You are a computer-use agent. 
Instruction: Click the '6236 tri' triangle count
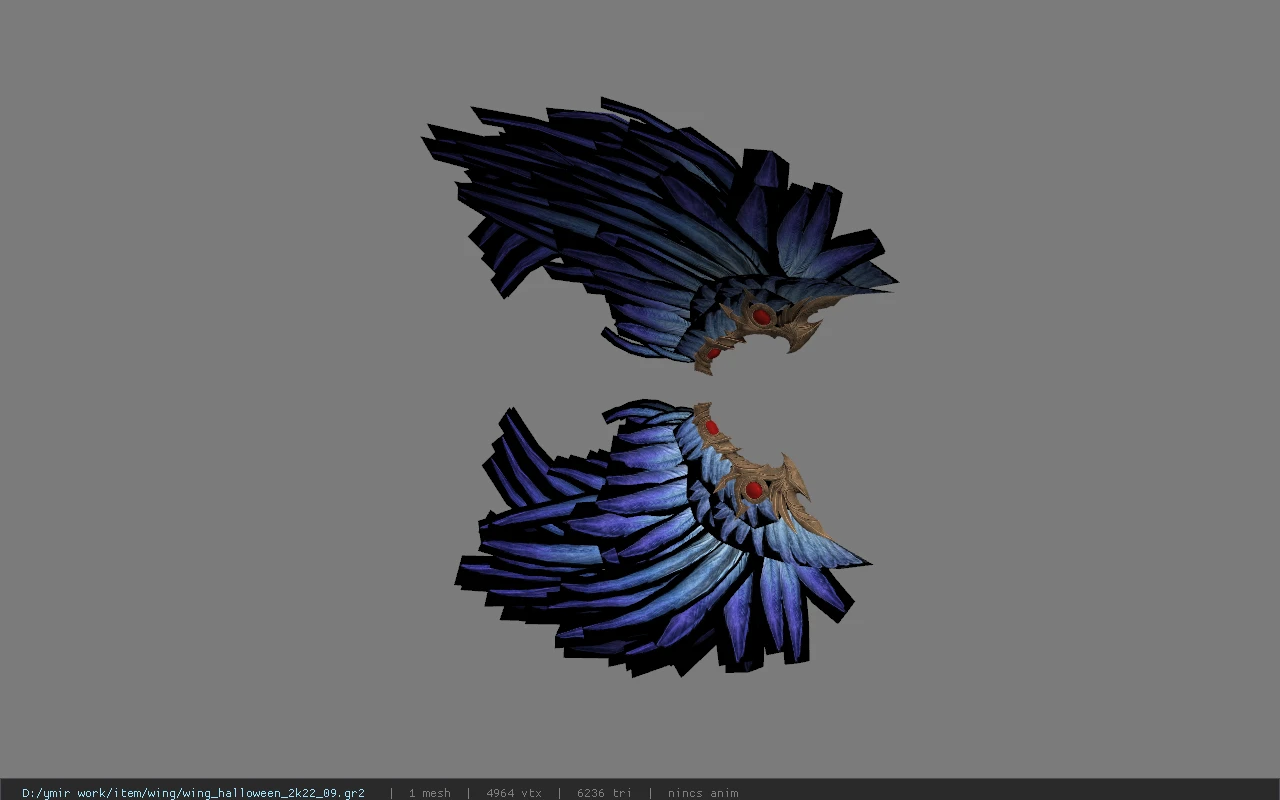tap(604, 793)
